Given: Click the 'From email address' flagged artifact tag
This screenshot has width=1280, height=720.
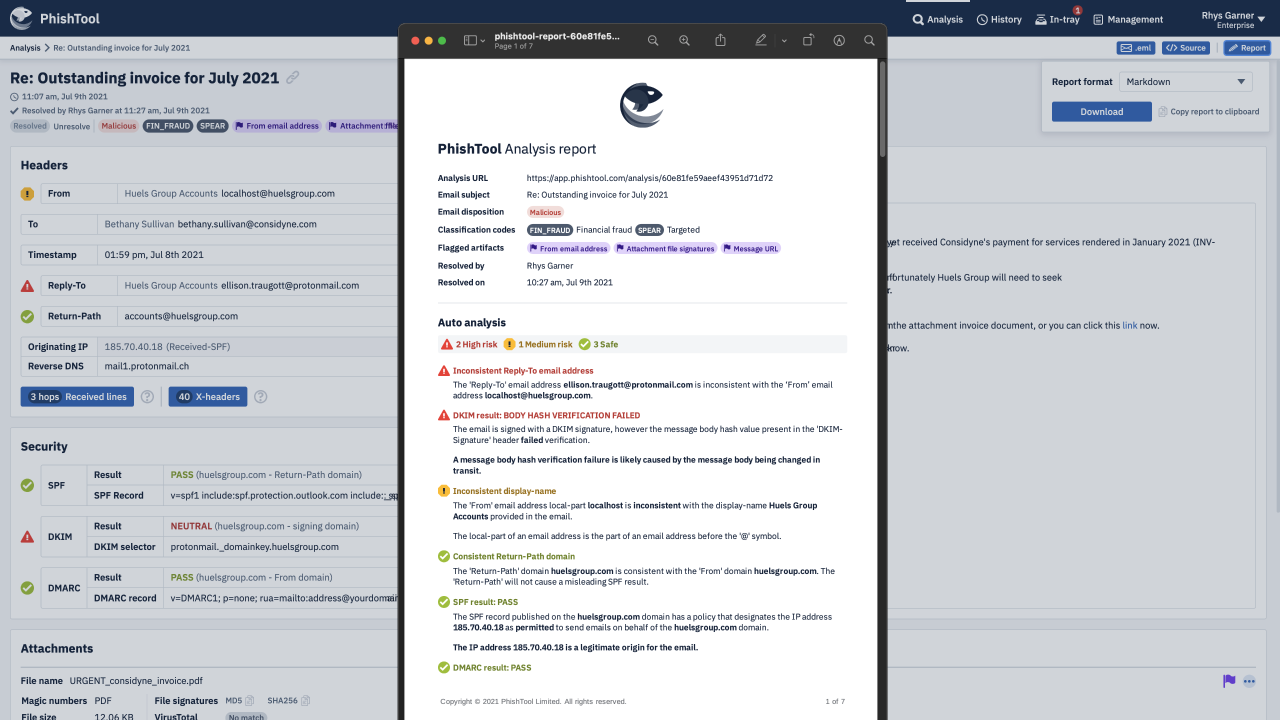Looking at the screenshot, I should point(277,126).
